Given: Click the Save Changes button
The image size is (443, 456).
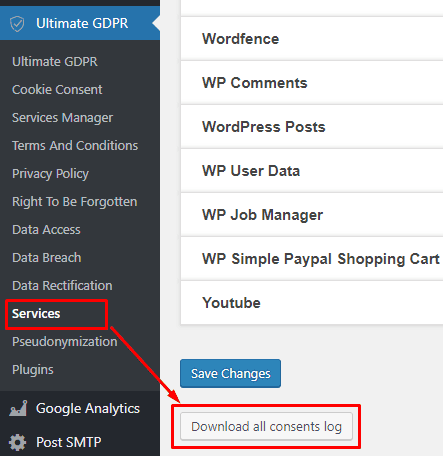Looking at the screenshot, I should pos(230,373).
